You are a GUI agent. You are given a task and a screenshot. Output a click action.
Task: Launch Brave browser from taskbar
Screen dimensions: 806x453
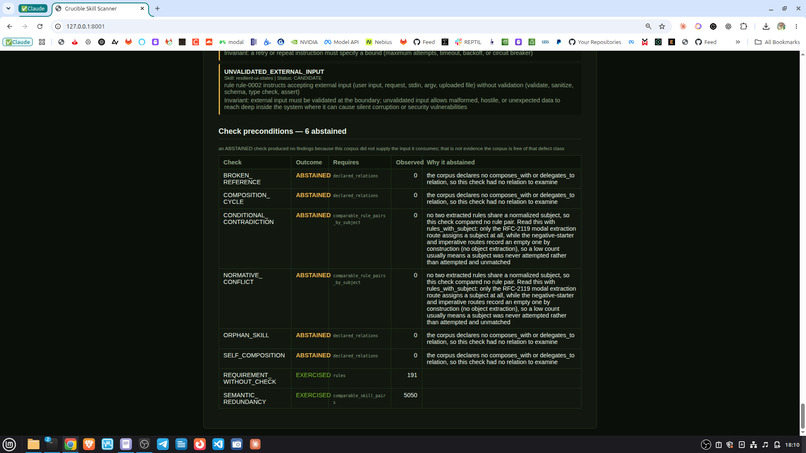pyautogui.click(x=89, y=444)
